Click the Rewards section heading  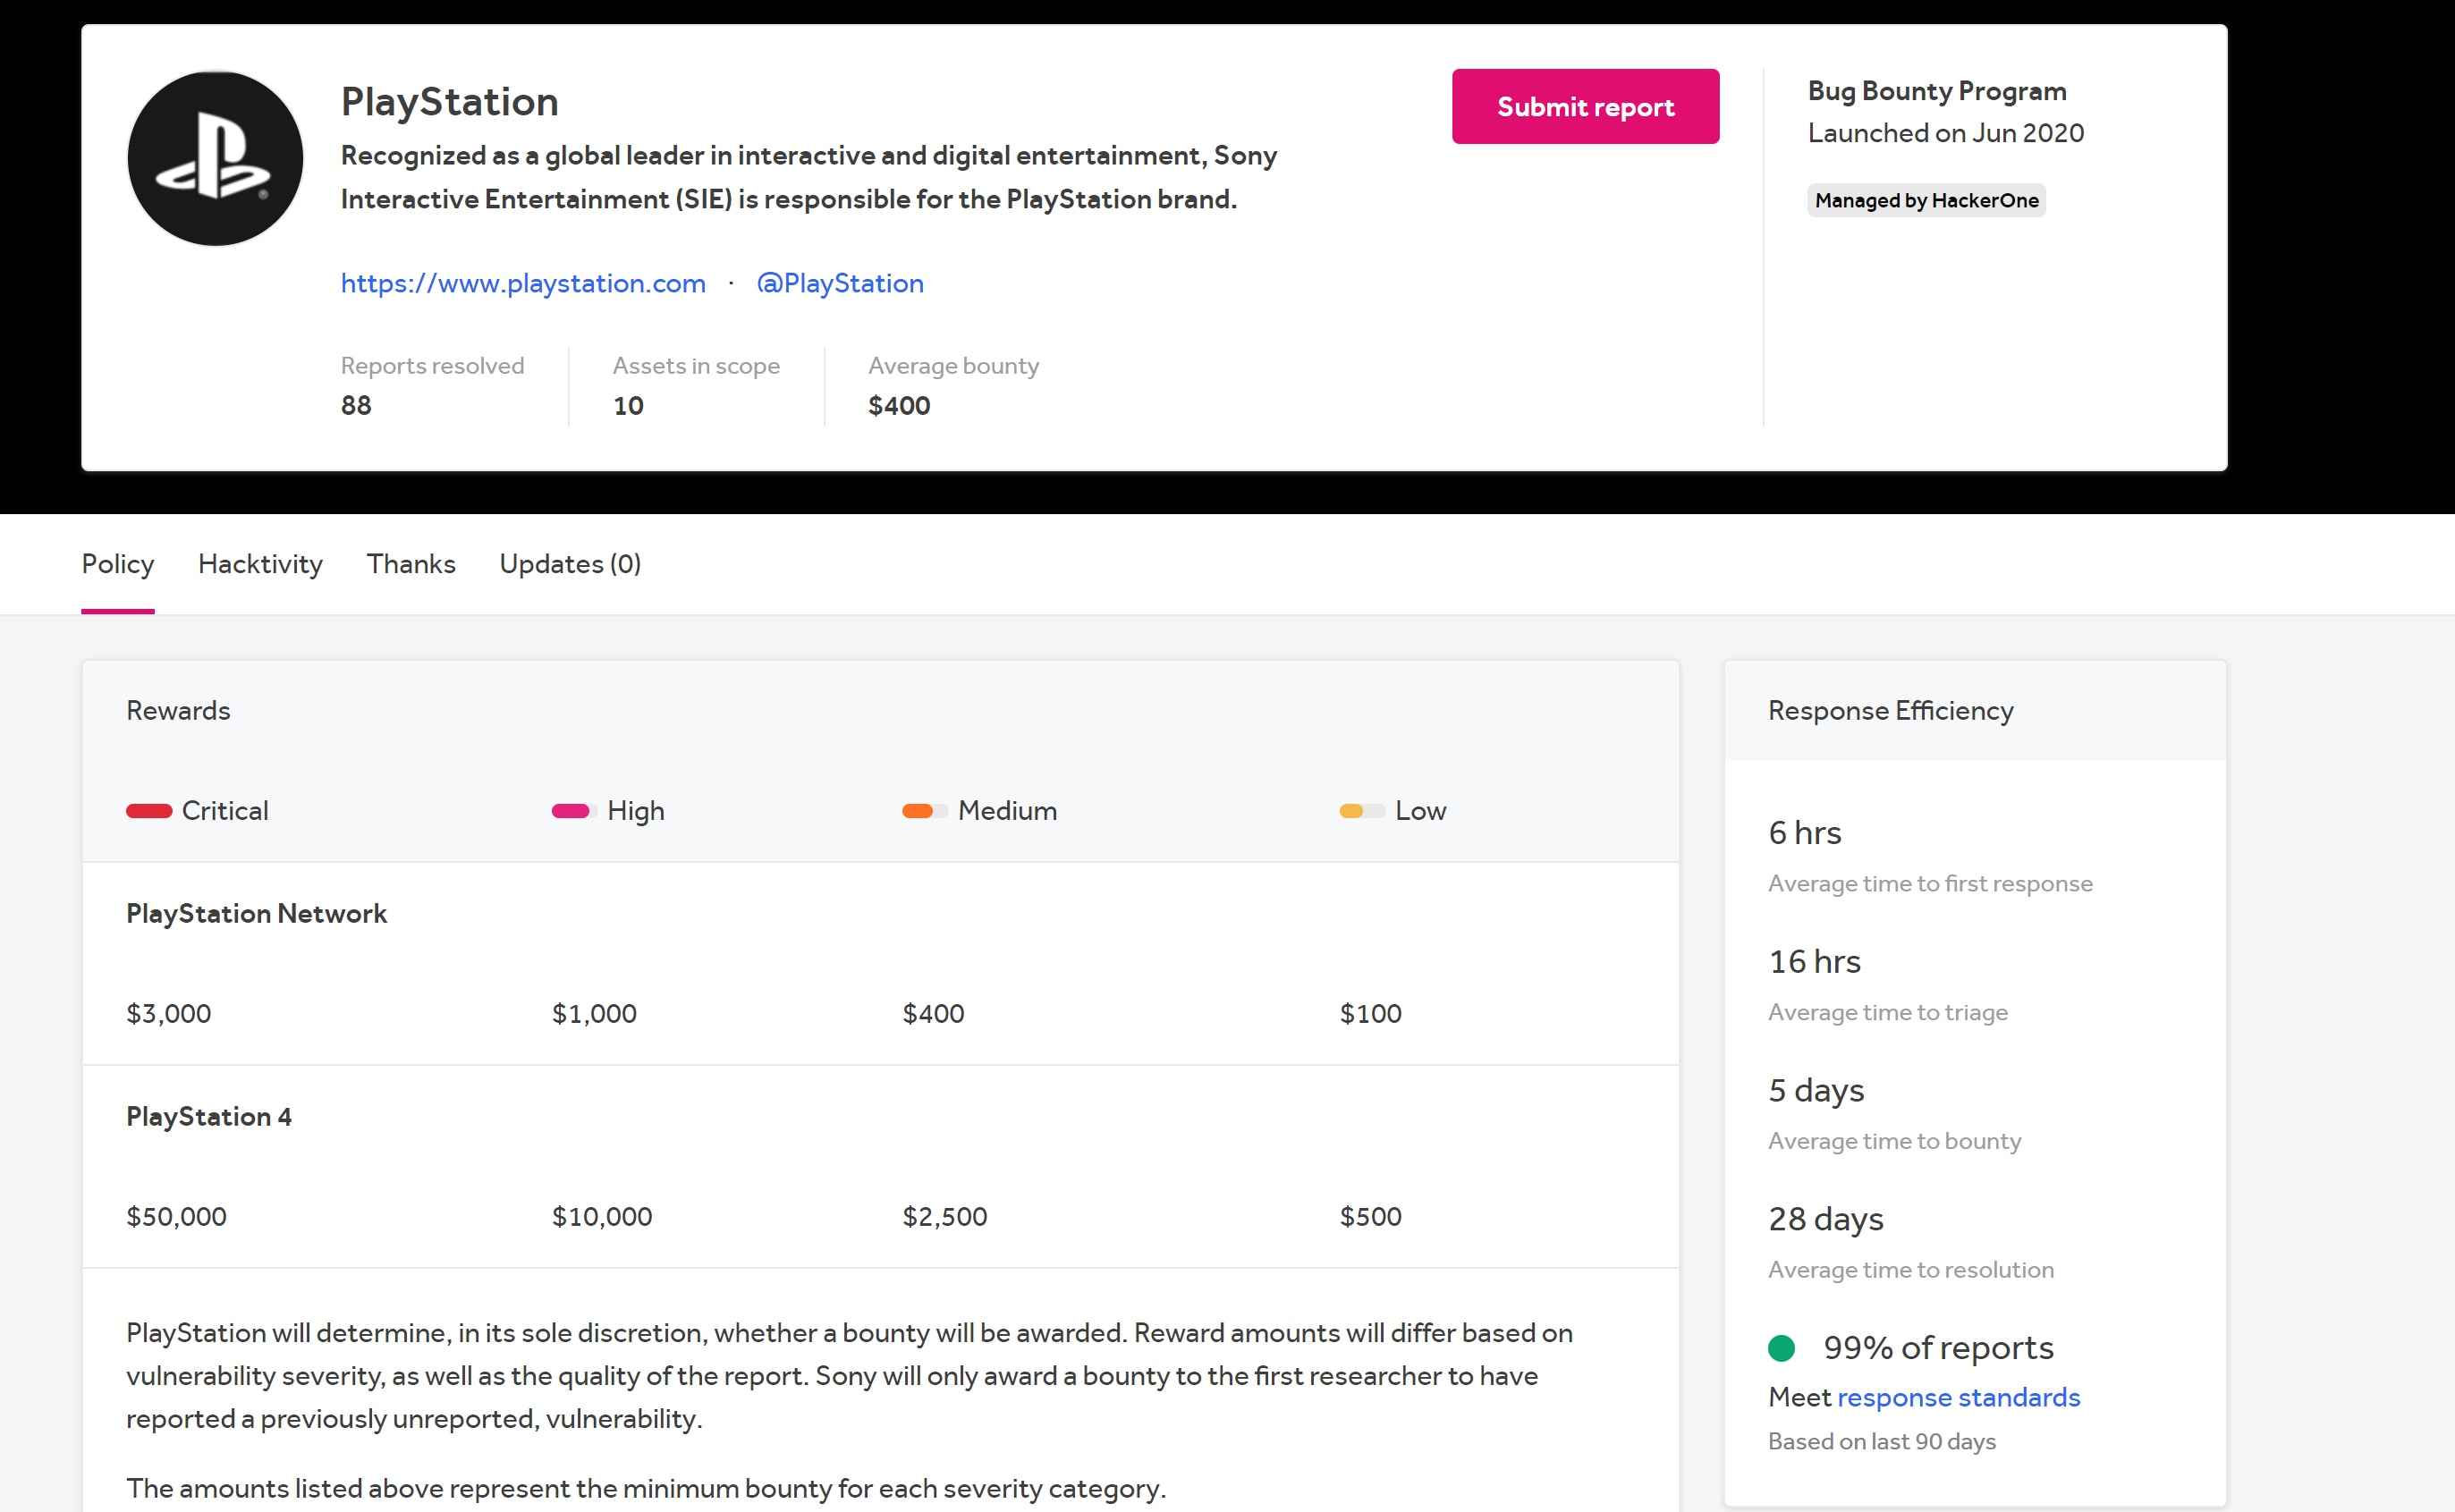tap(178, 711)
